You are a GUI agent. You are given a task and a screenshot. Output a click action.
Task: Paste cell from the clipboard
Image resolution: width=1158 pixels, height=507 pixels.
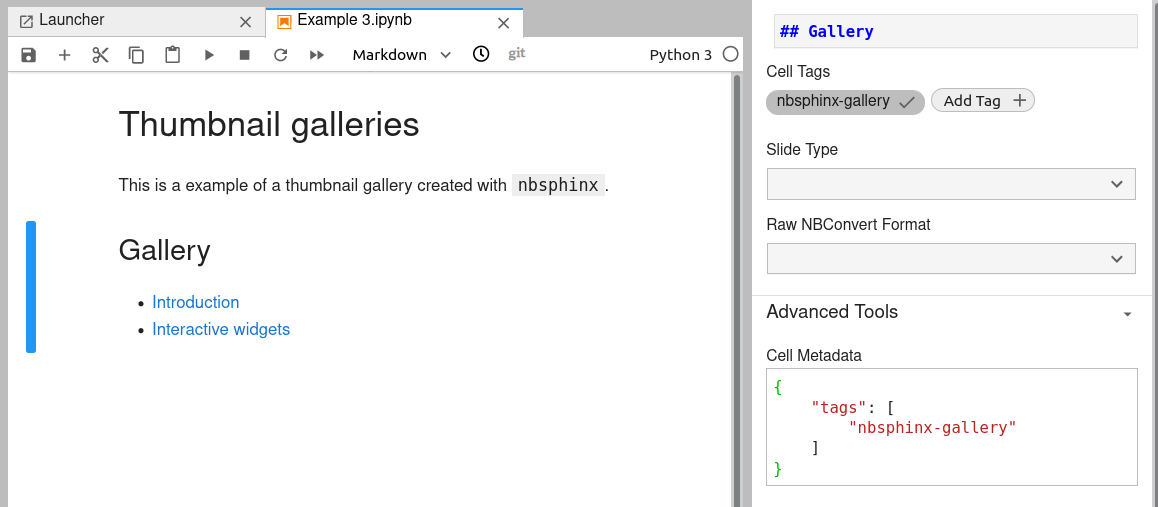[x=172, y=55]
